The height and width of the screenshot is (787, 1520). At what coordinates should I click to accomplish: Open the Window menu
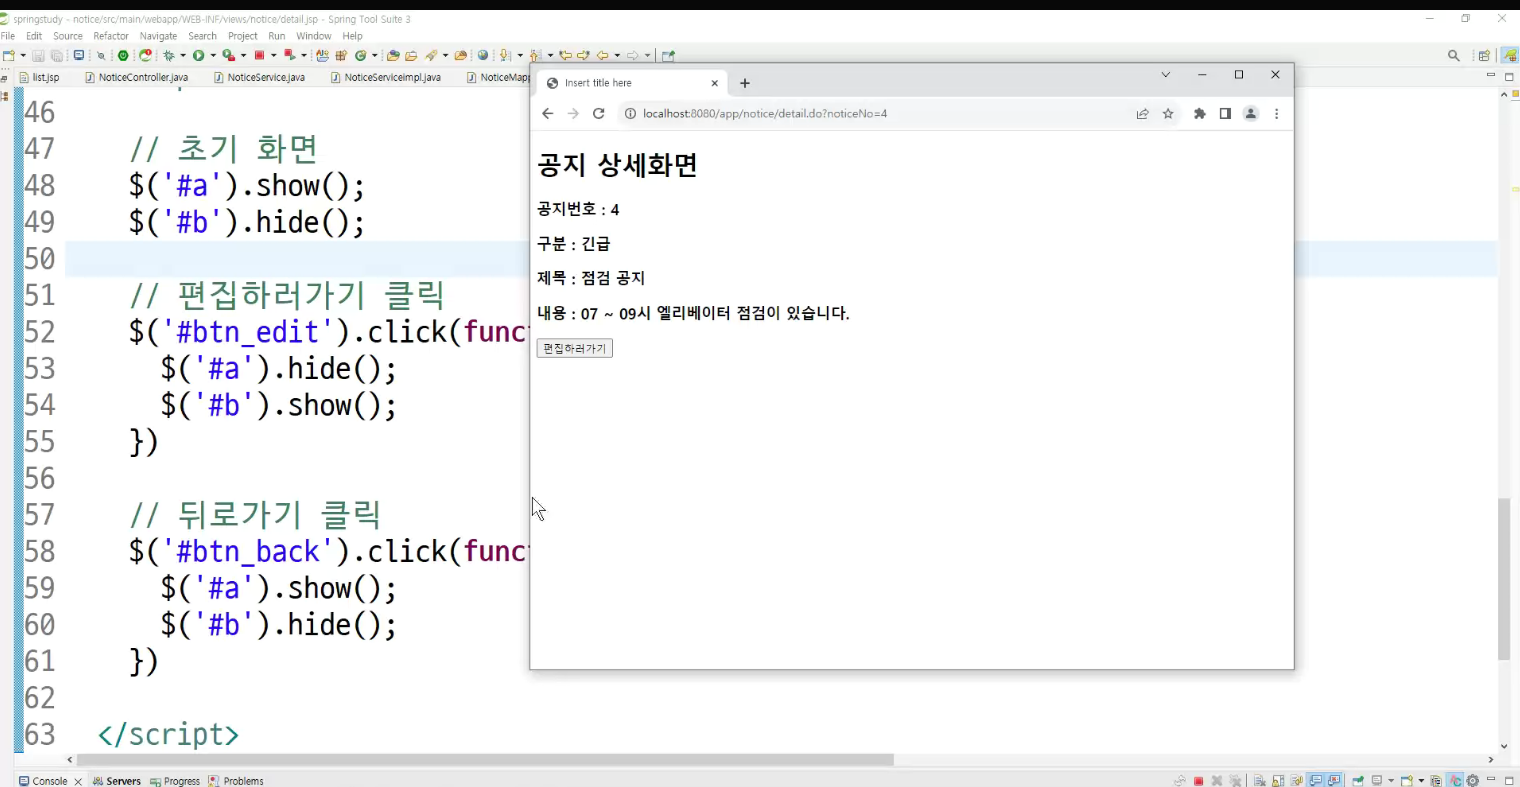(314, 36)
